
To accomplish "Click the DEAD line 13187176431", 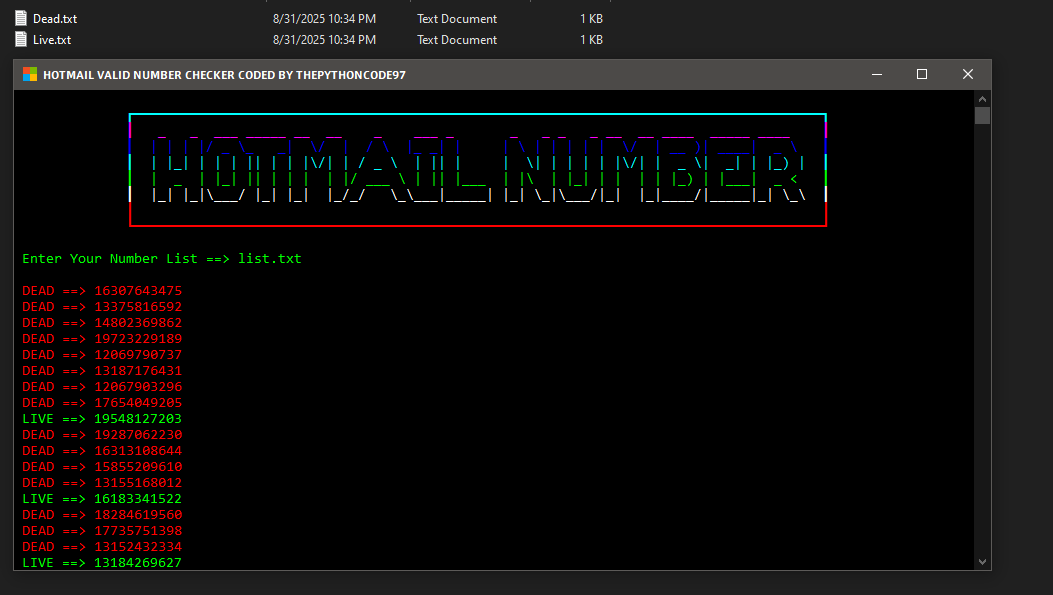I will (102, 371).
